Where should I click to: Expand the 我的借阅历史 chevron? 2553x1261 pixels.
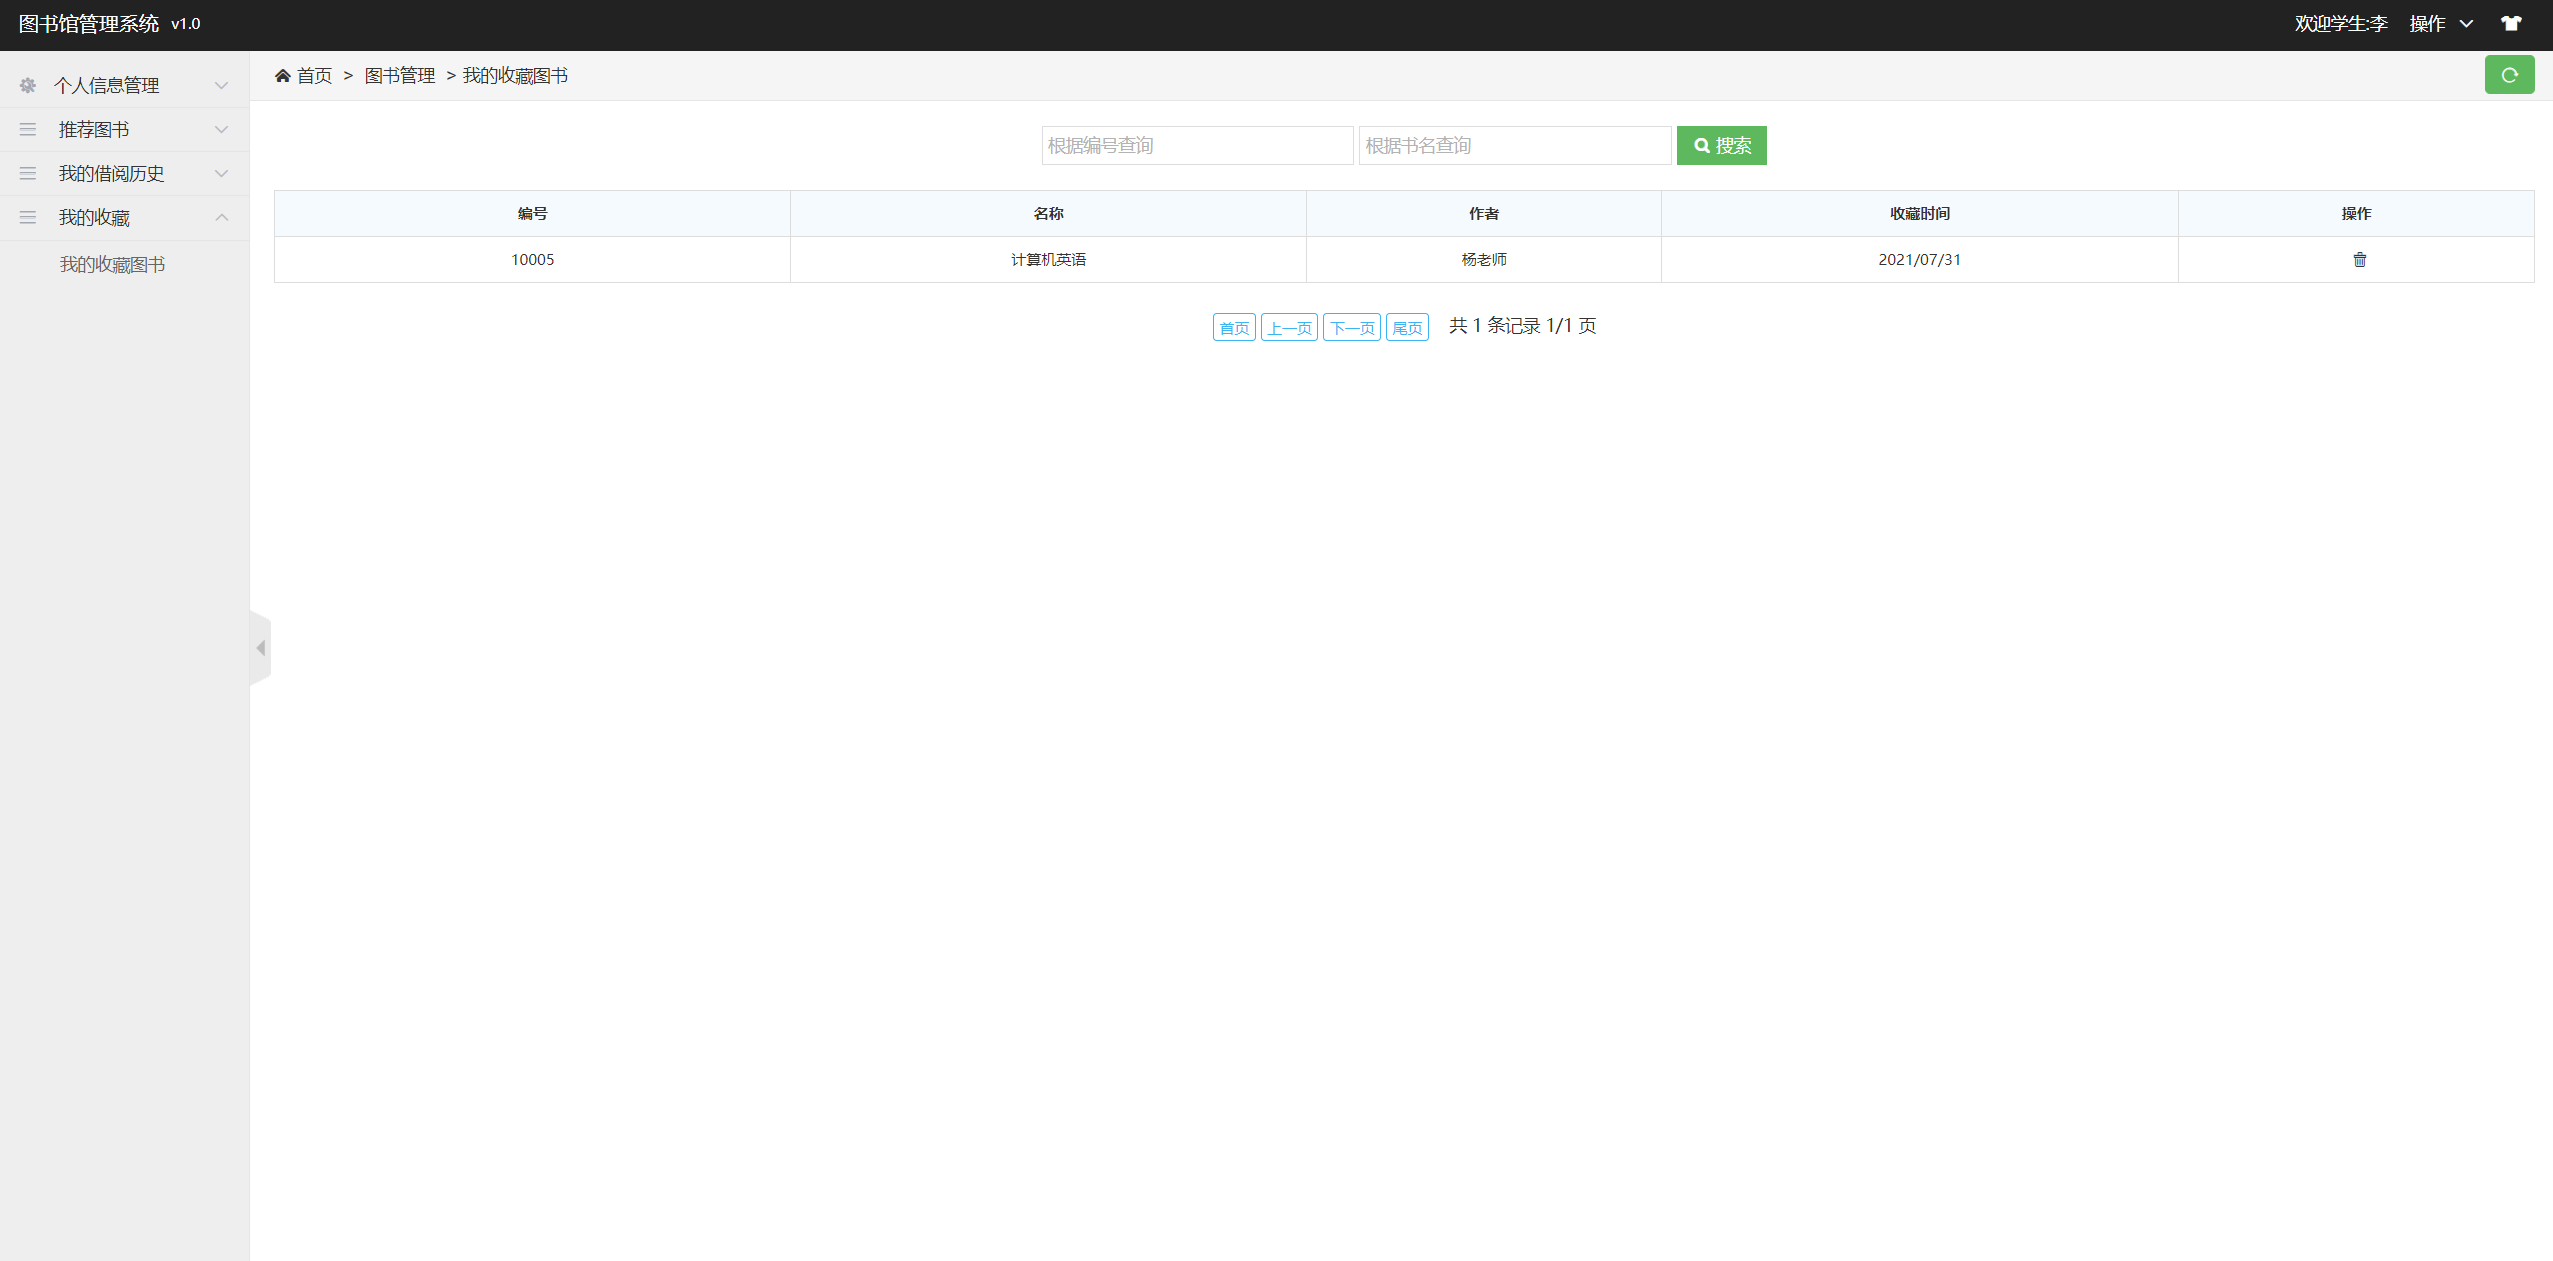tap(222, 174)
